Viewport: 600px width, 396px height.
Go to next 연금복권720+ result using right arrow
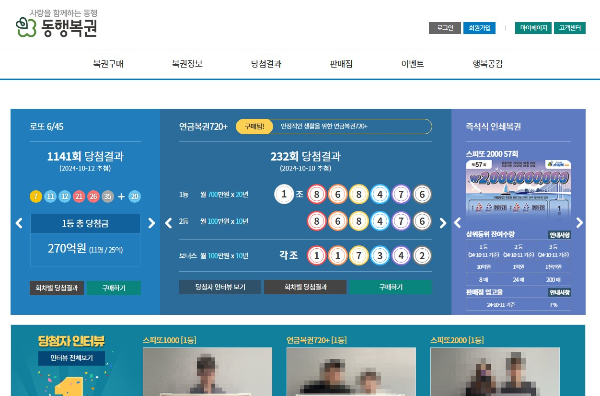pyautogui.click(x=443, y=223)
